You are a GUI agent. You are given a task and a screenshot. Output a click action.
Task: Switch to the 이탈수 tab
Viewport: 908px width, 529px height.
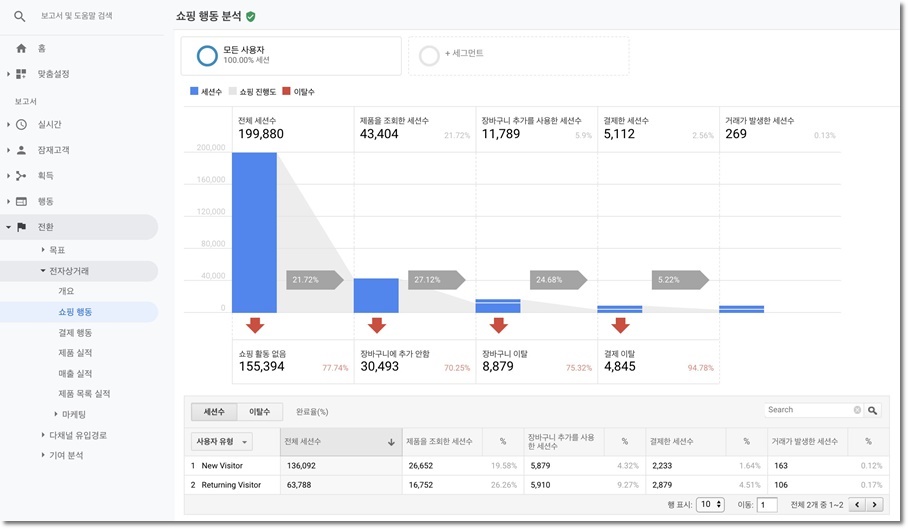[259, 412]
